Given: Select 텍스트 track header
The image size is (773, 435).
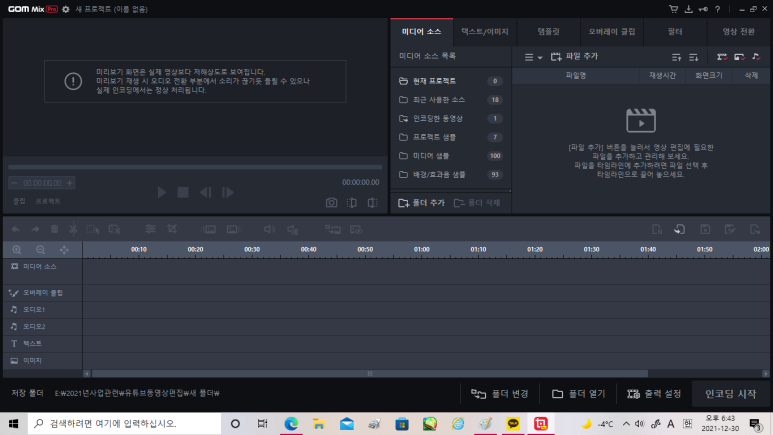Looking at the screenshot, I should (x=42, y=344).
